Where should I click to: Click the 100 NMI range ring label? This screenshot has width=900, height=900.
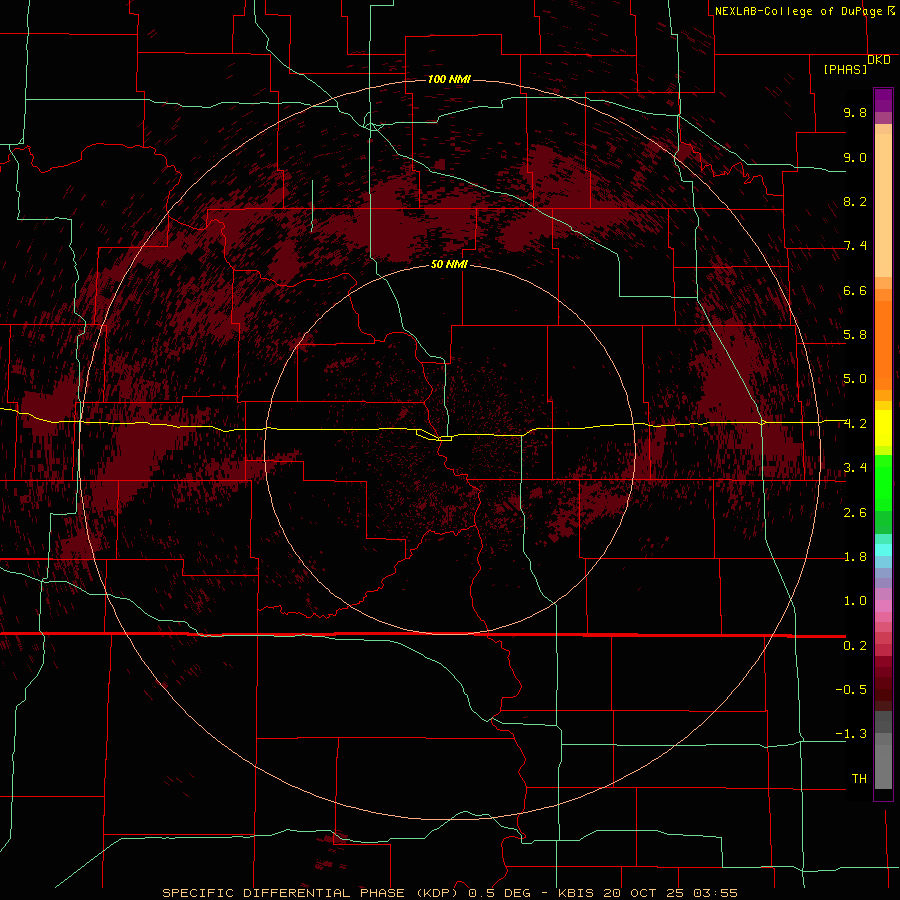click(449, 79)
